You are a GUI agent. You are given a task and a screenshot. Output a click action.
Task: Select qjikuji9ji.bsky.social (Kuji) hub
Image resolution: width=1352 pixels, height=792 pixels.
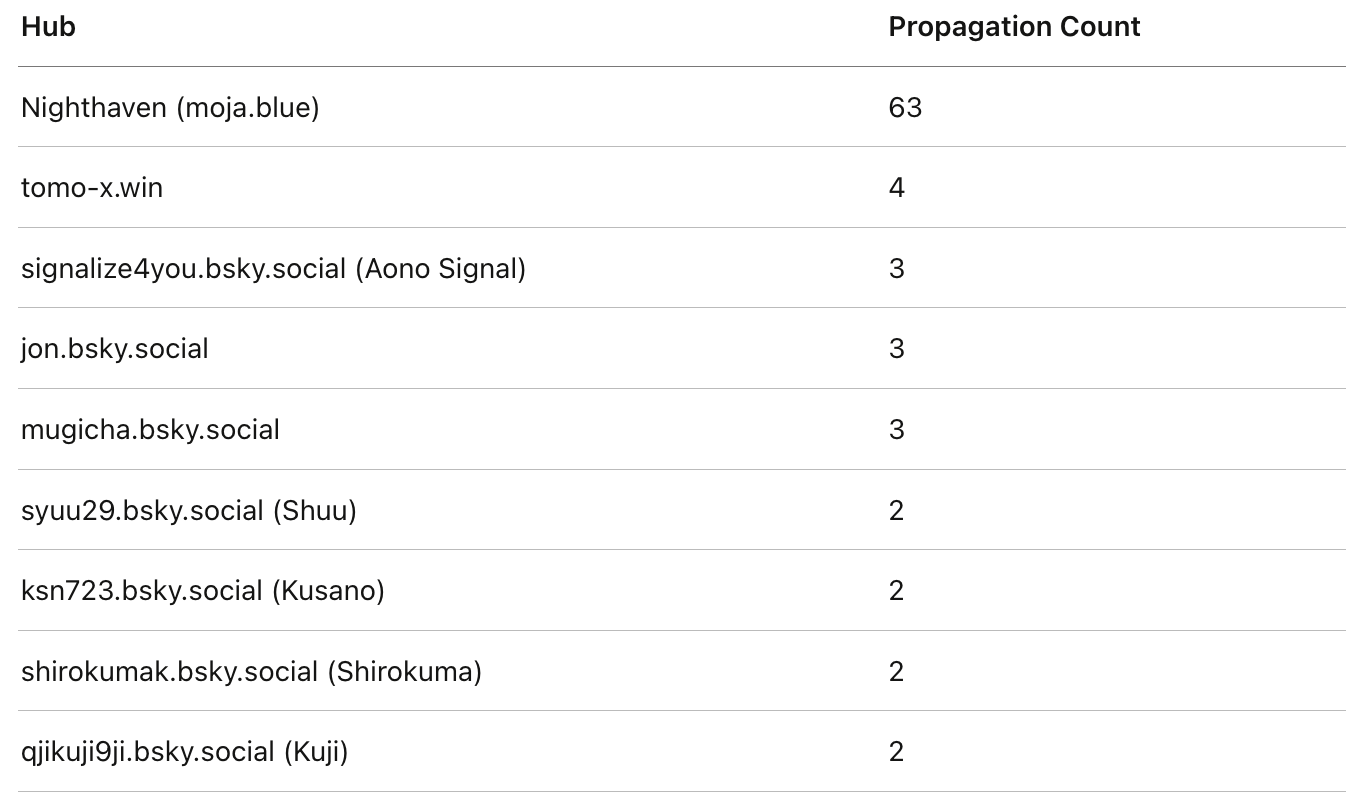(185, 751)
